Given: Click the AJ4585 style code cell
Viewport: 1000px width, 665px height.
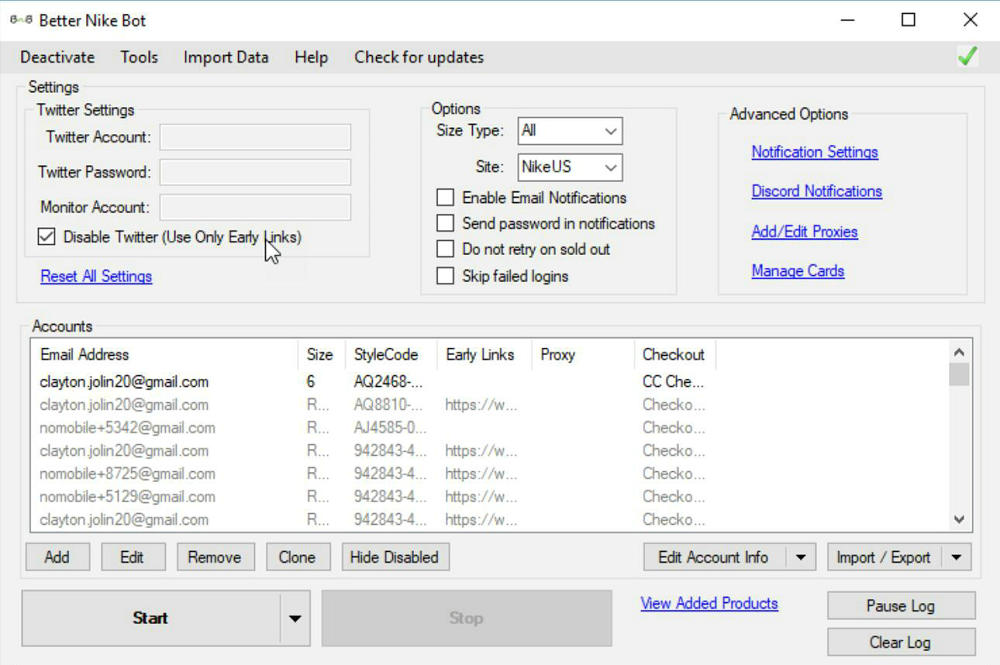Looking at the screenshot, I should [x=390, y=427].
